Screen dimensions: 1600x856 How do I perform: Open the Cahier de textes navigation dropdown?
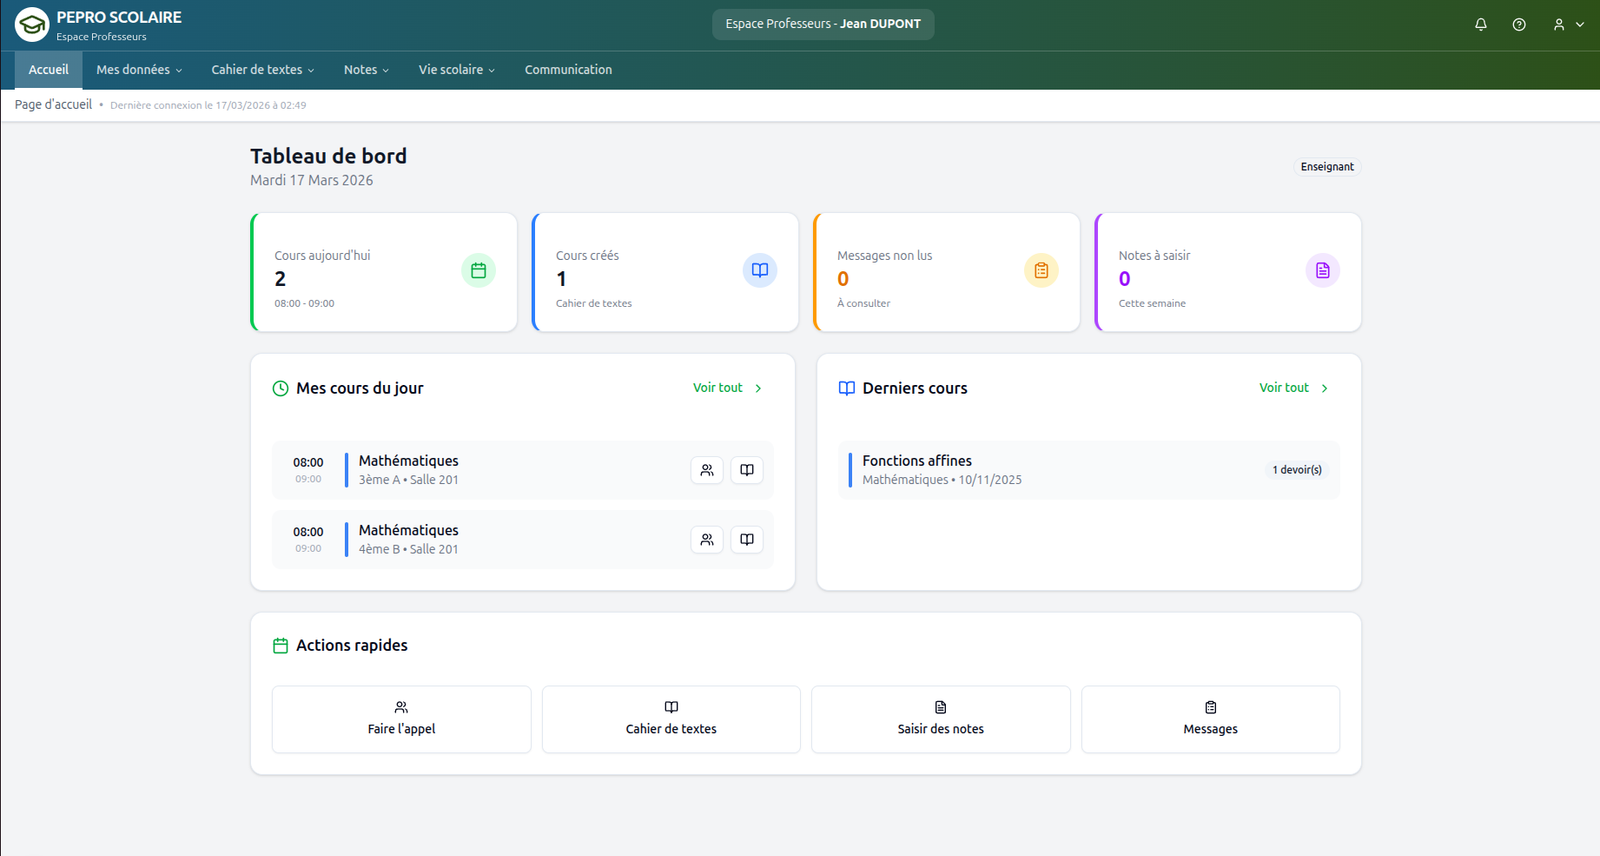[x=262, y=70]
